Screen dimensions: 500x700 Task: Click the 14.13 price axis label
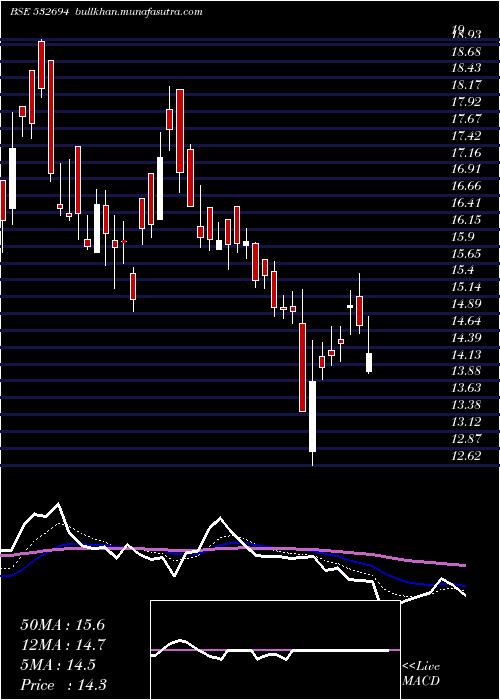pyautogui.click(x=466, y=355)
